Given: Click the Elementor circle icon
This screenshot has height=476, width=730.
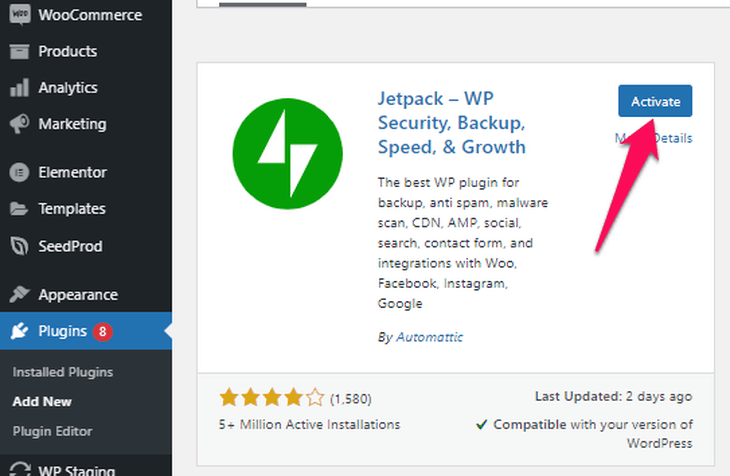Looking at the screenshot, I should tap(18, 172).
